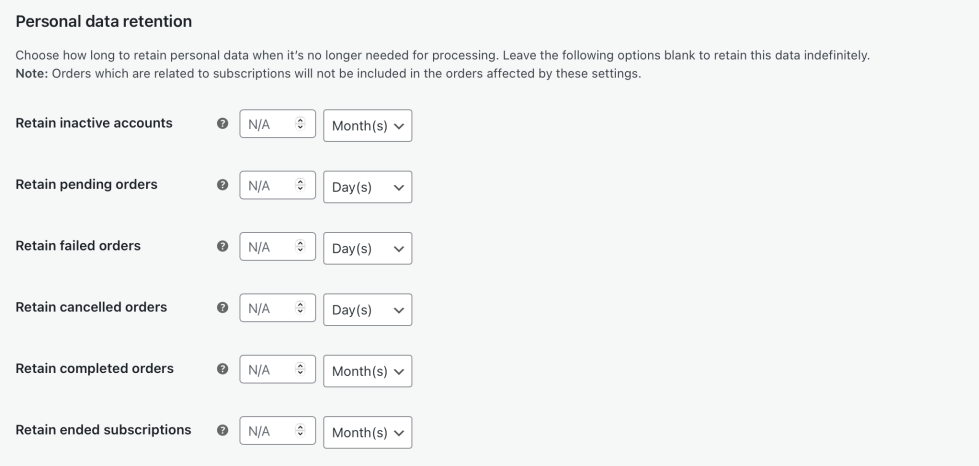Click the Retain inactive accounts label
The width and height of the screenshot is (979, 466).
[94, 123]
